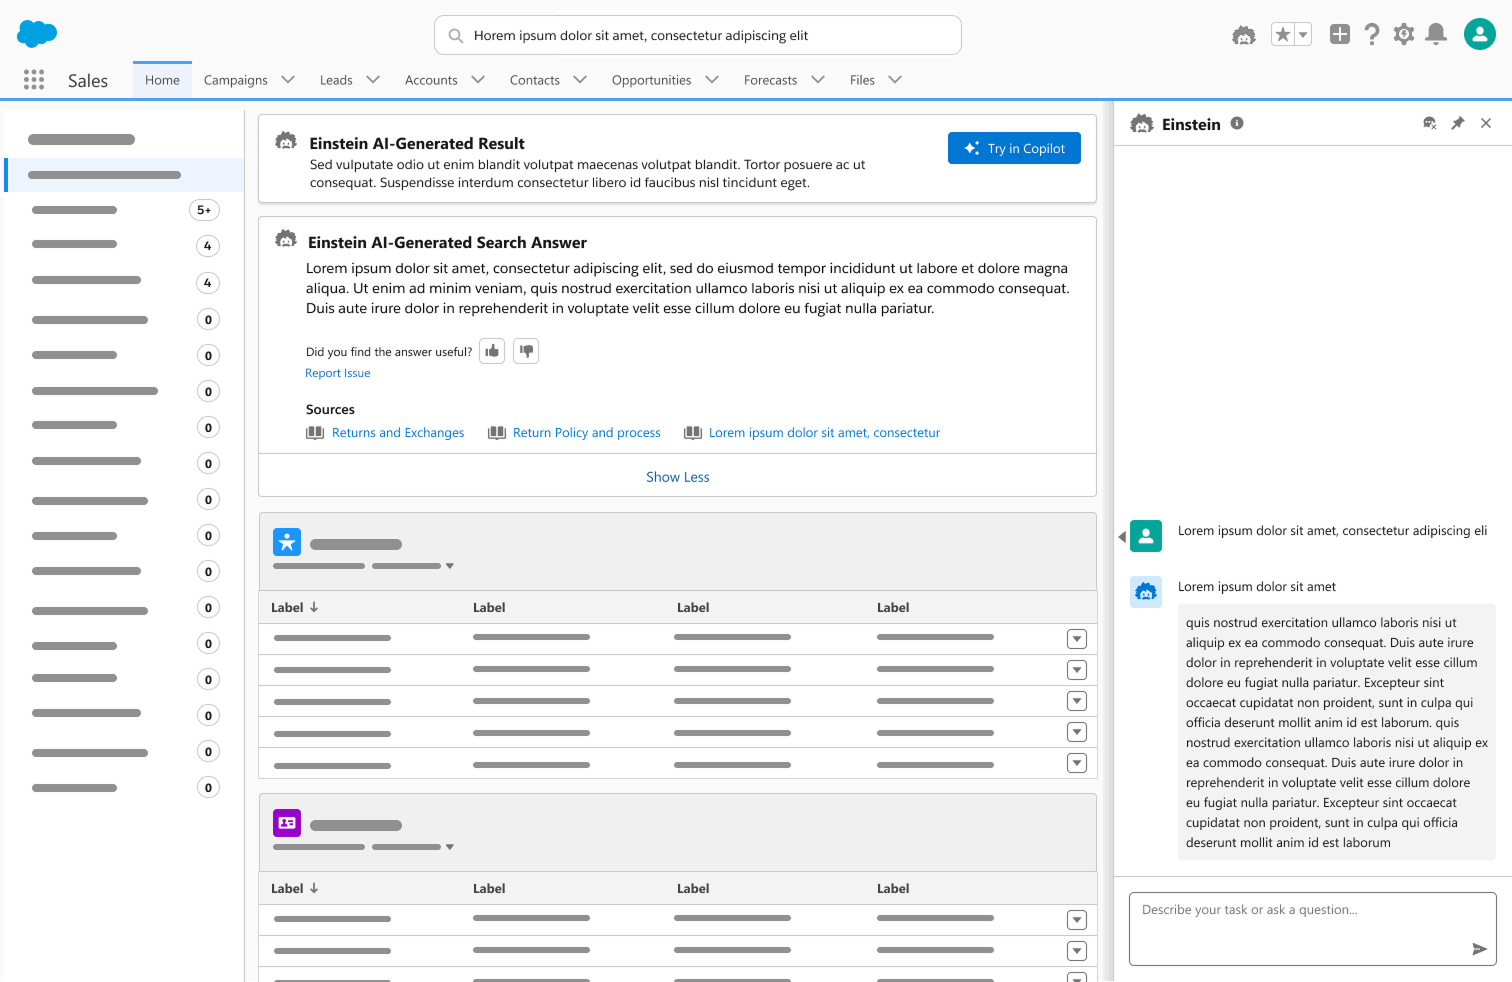Open the first table row action menu
Screen dimensions: 1512x982
coord(1077,639)
